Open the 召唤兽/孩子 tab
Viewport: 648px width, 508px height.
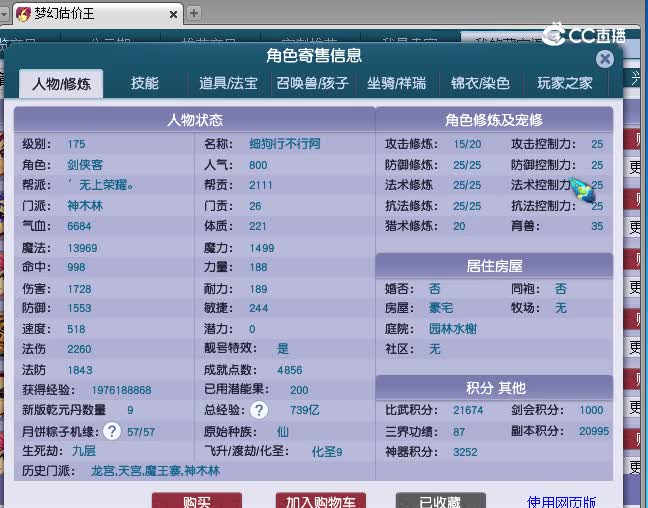coord(312,83)
